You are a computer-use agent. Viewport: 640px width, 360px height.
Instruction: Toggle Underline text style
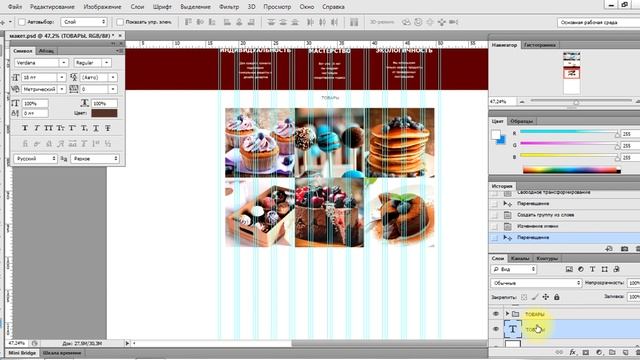coord(96,128)
